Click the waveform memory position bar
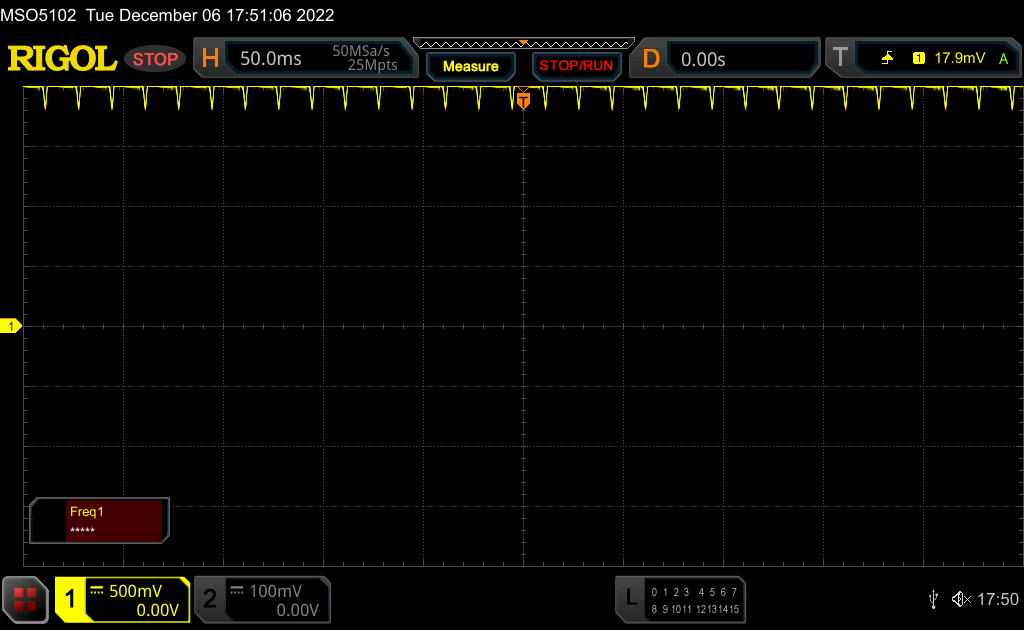The width and height of the screenshot is (1024, 630). point(523,44)
